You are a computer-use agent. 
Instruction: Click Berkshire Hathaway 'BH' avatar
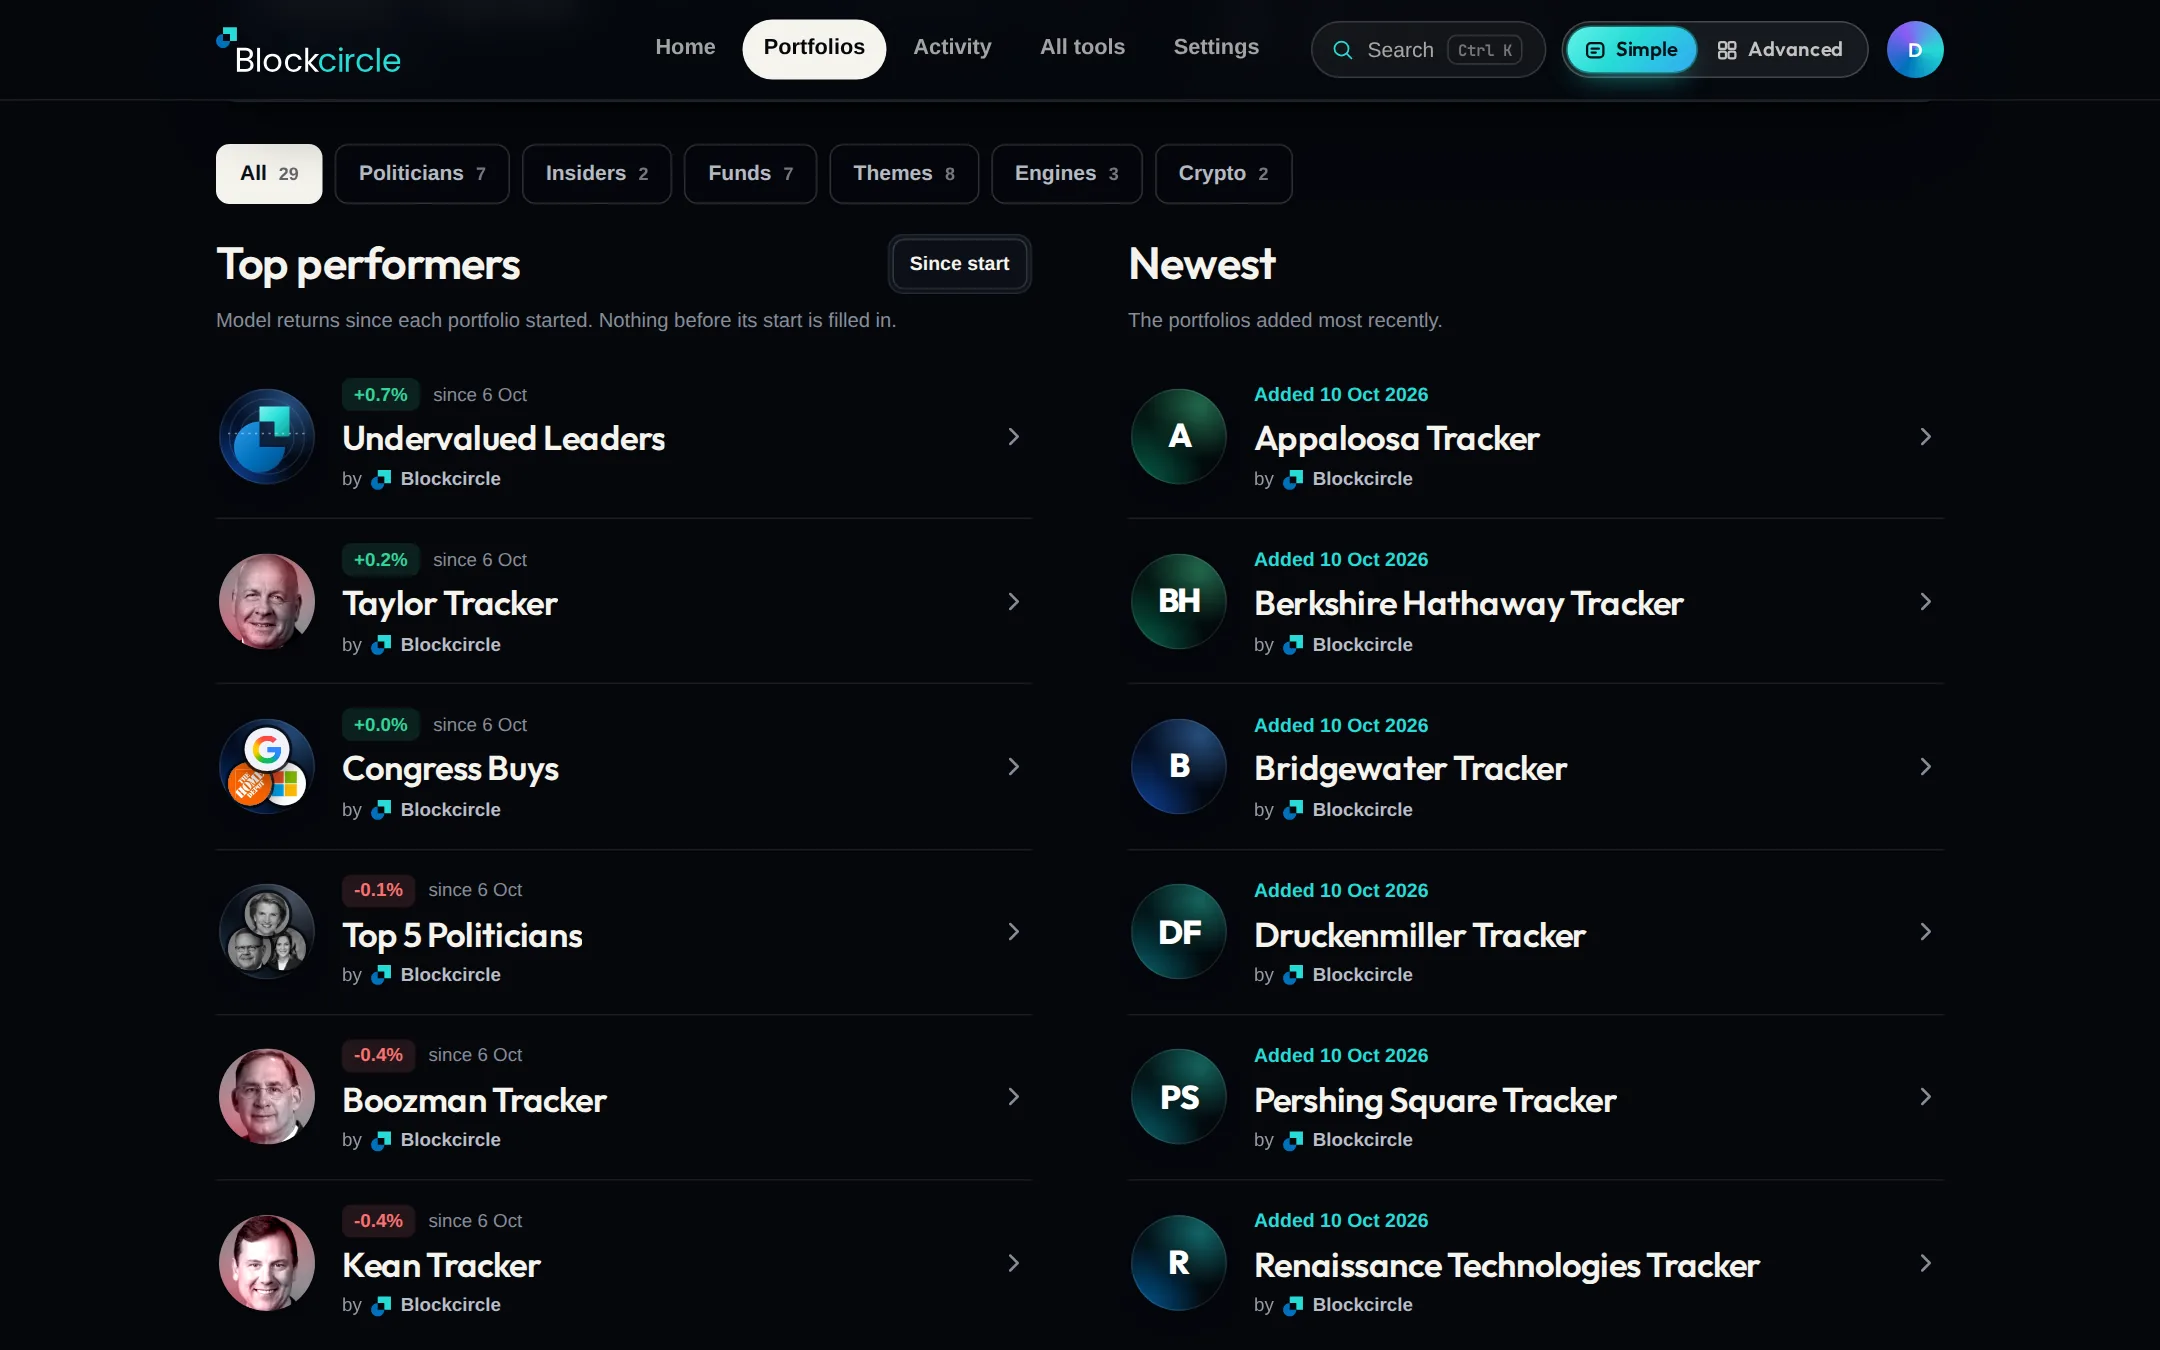tap(1179, 602)
